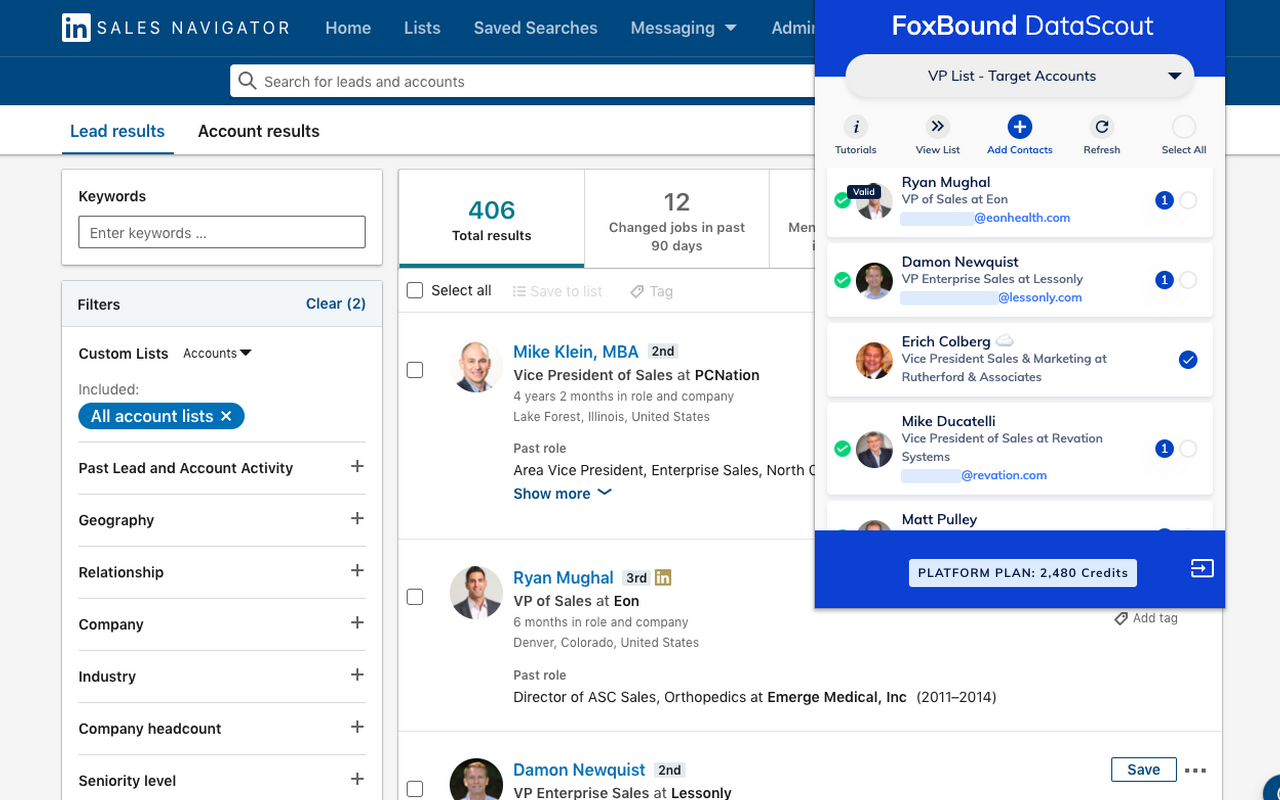Expand the Relationship filter
Viewport: 1280px width, 800px height.
click(357, 570)
